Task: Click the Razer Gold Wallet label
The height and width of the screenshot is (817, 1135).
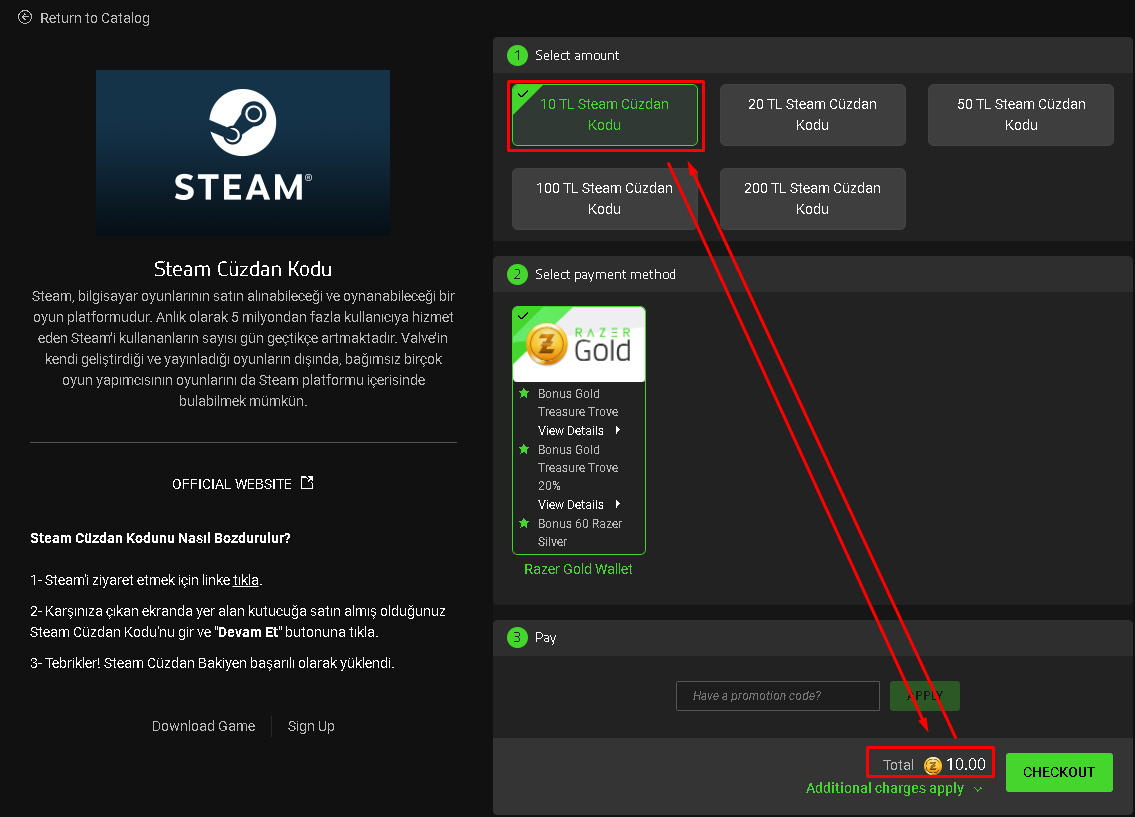Action: click(x=578, y=569)
